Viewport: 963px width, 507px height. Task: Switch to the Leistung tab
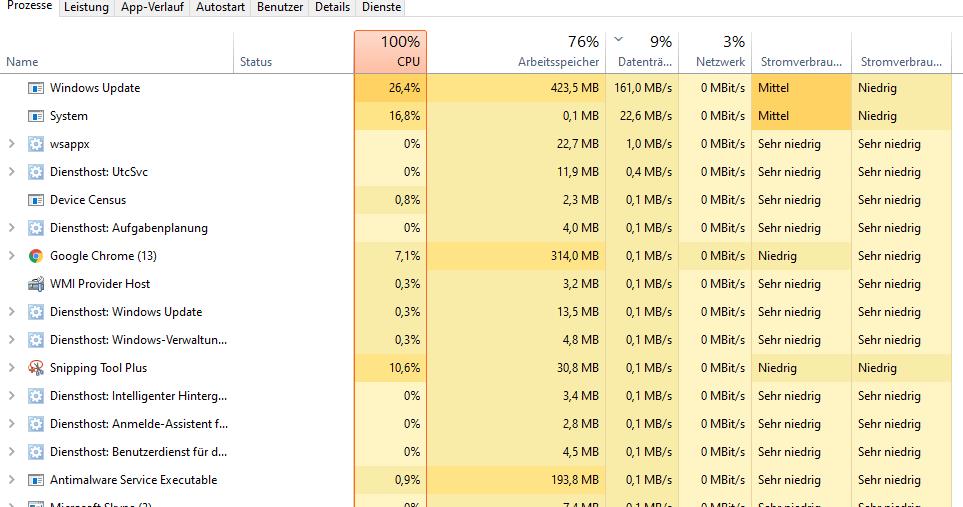[86, 7]
